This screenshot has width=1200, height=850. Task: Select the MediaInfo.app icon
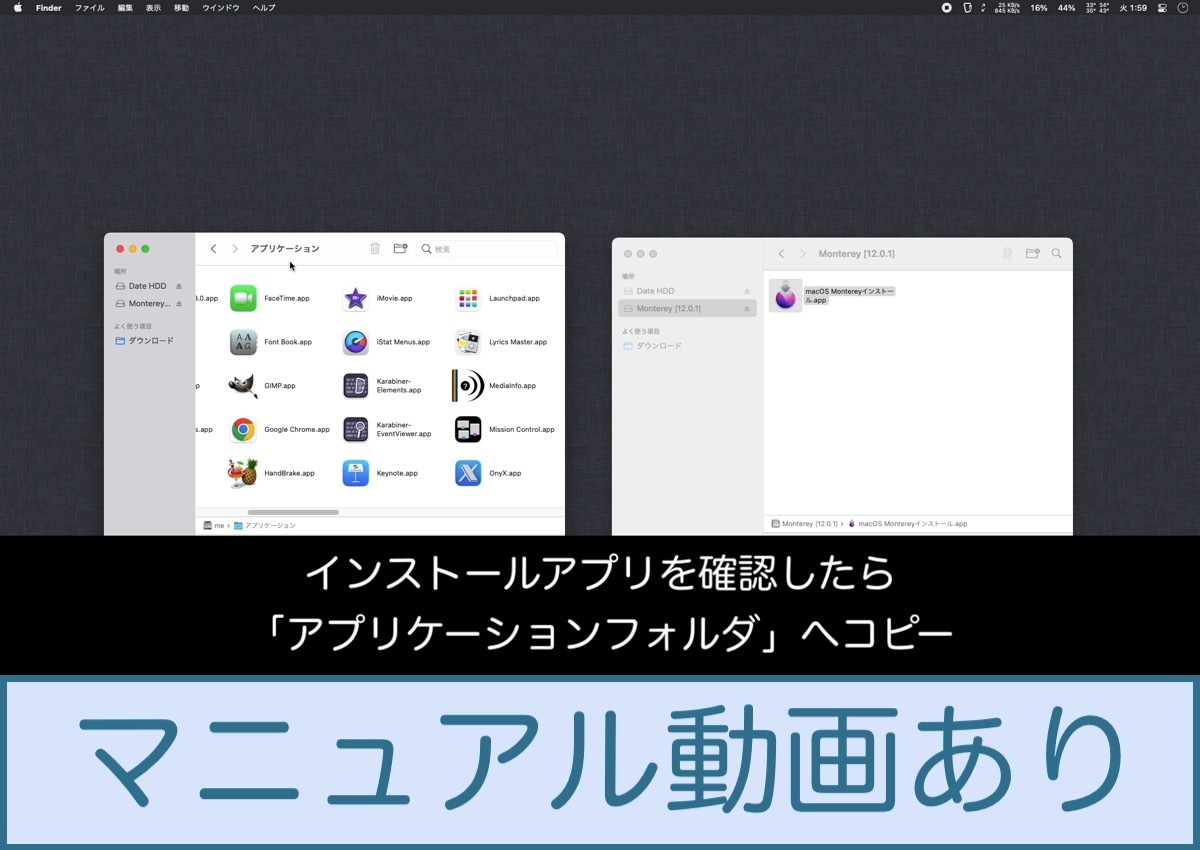(x=468, y=386)
